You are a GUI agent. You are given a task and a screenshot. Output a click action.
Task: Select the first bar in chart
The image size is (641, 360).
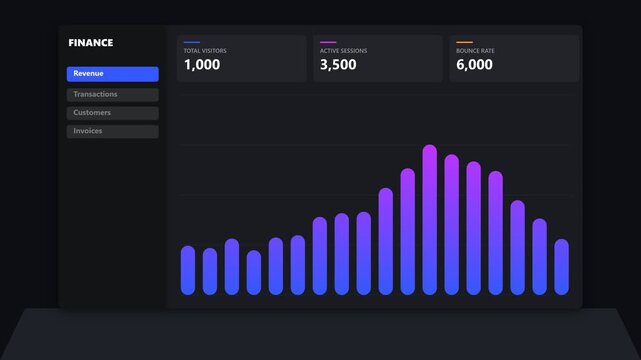(188, 270)
